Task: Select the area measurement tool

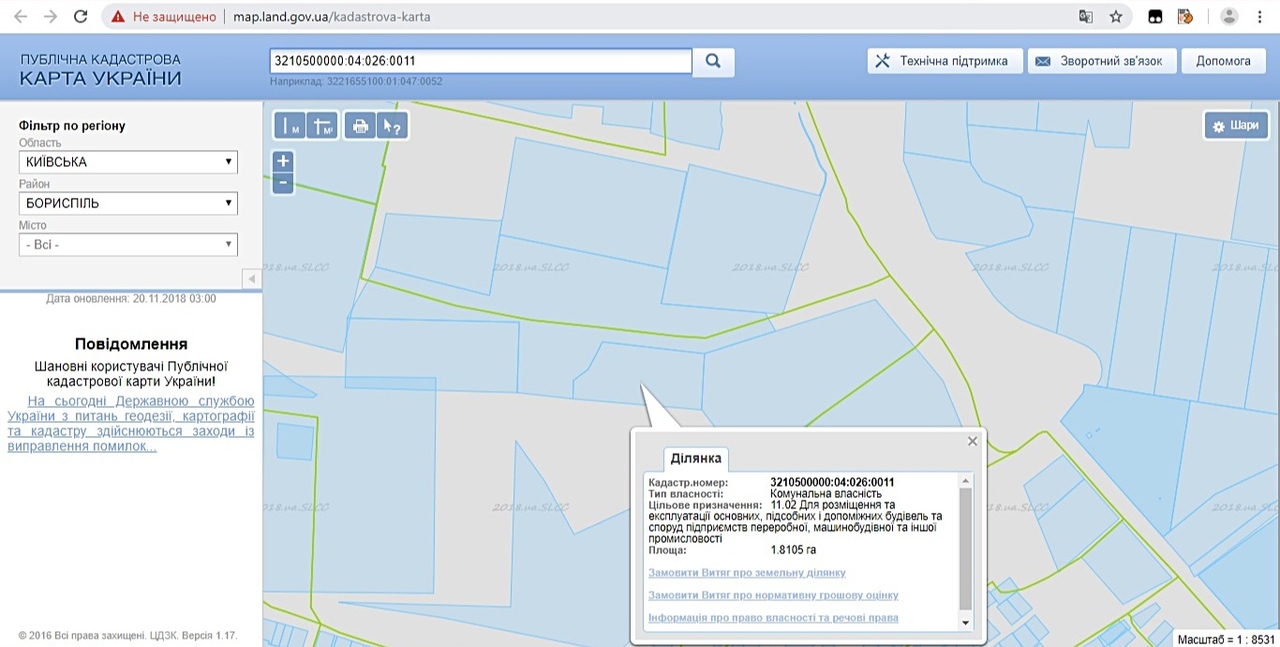Action: click(322, 126)
